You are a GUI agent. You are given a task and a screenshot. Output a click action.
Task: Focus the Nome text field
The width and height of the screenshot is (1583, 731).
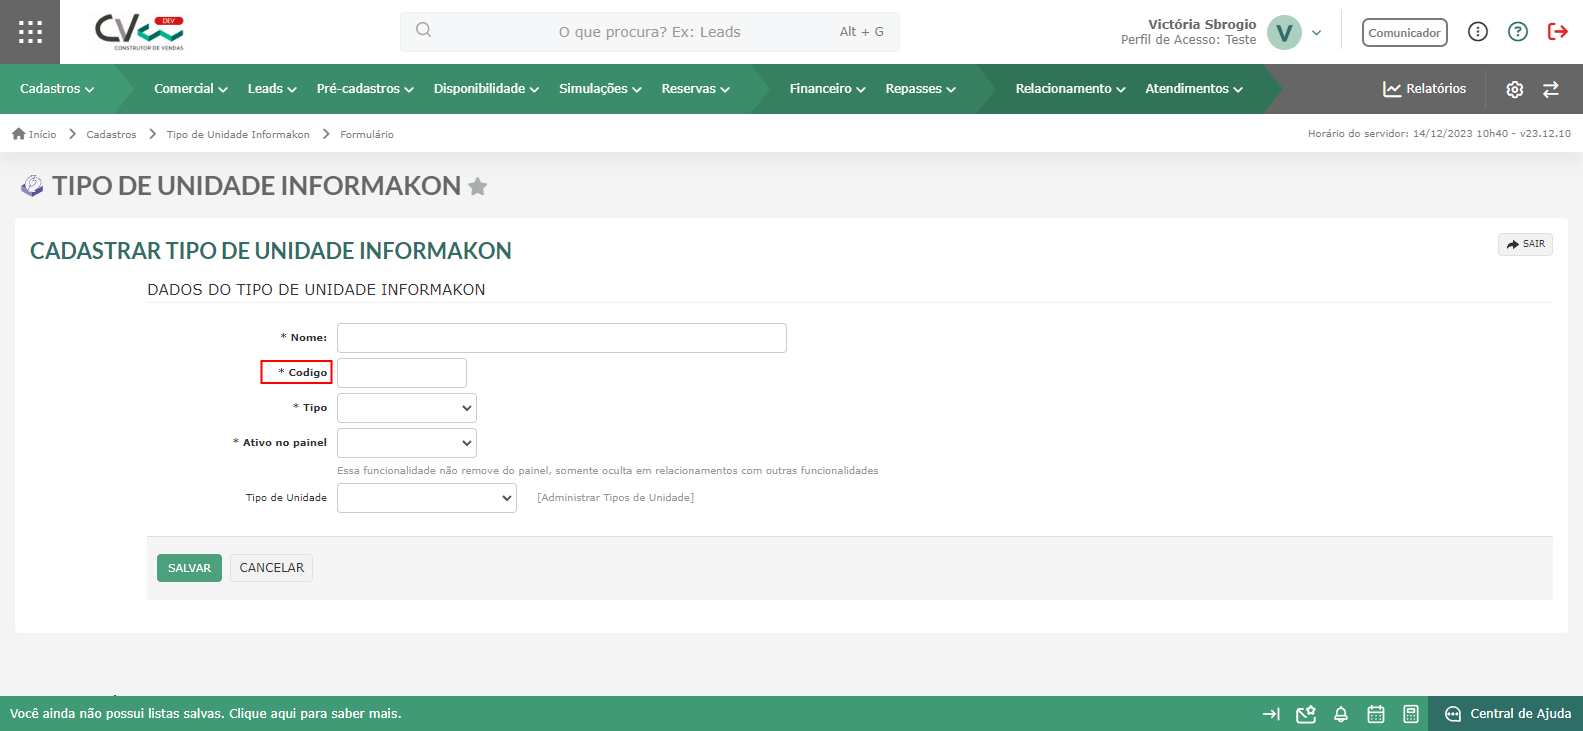(562, 338)
